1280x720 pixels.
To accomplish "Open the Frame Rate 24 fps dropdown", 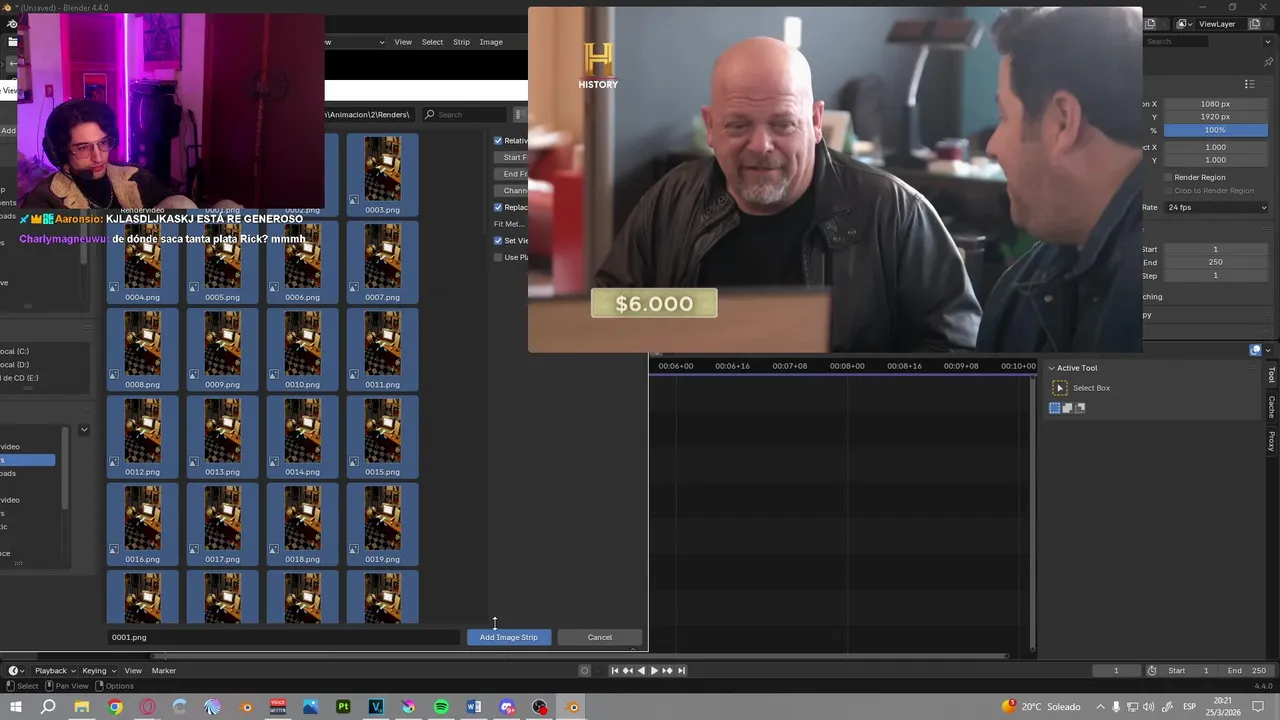I will (1215, 207).
